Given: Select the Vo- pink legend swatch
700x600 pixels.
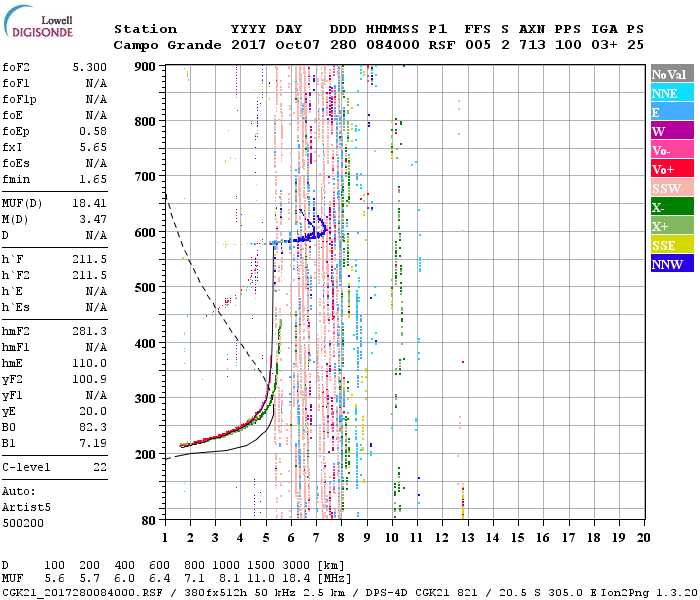Looking at the screenshot, I should [670, 151].
